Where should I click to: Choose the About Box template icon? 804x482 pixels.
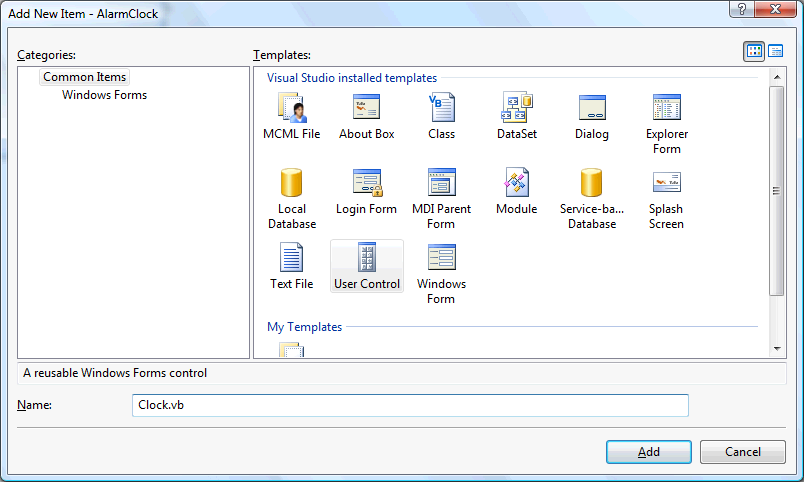point(367,107)
